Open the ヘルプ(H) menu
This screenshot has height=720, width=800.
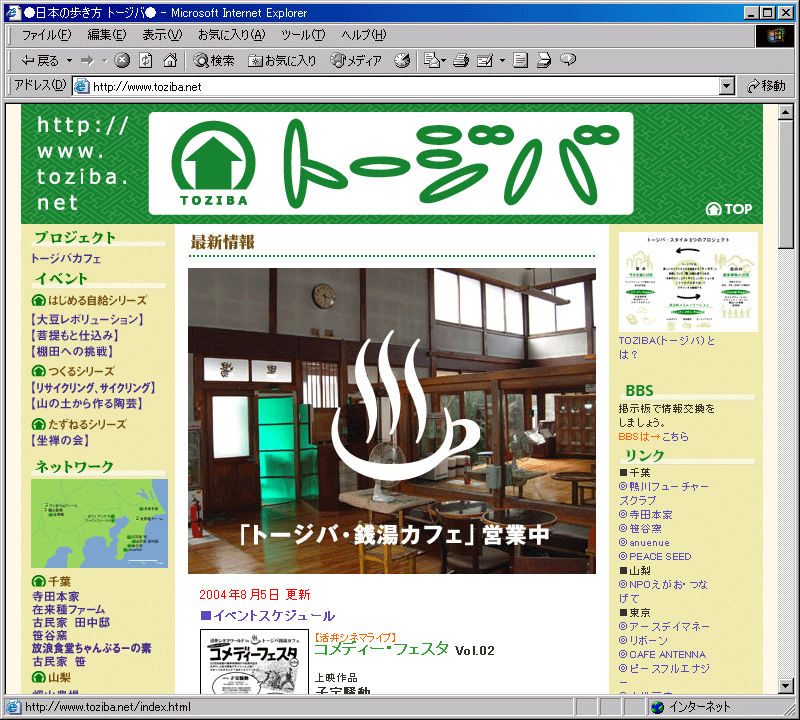tap(364, 35)
